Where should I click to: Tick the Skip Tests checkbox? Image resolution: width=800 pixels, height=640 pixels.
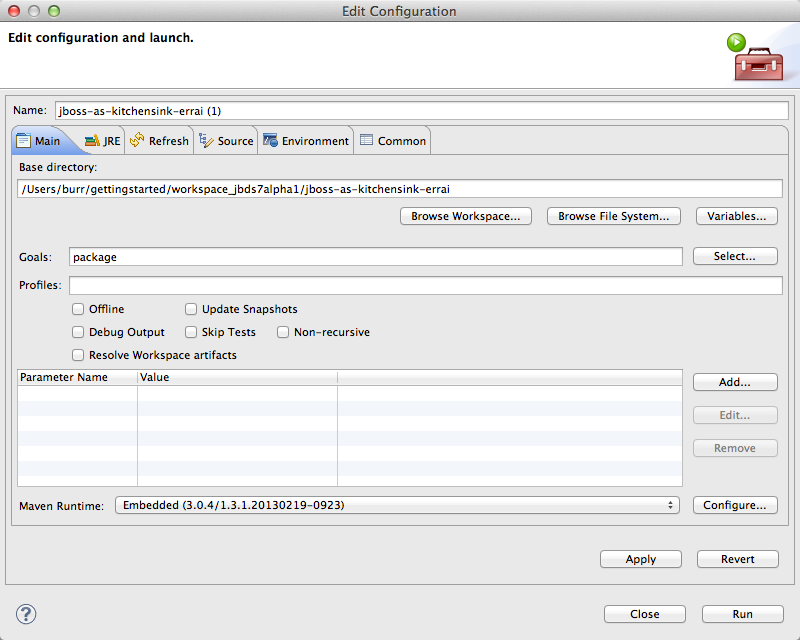point(191,332)
